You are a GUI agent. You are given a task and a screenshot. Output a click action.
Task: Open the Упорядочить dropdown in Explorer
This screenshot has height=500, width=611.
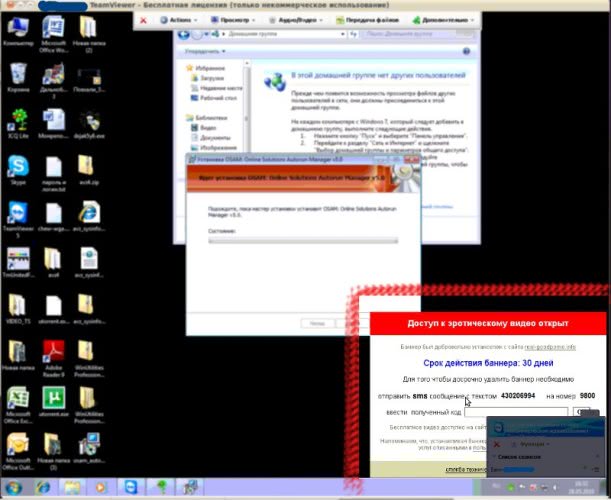click(x=205, y=51)
